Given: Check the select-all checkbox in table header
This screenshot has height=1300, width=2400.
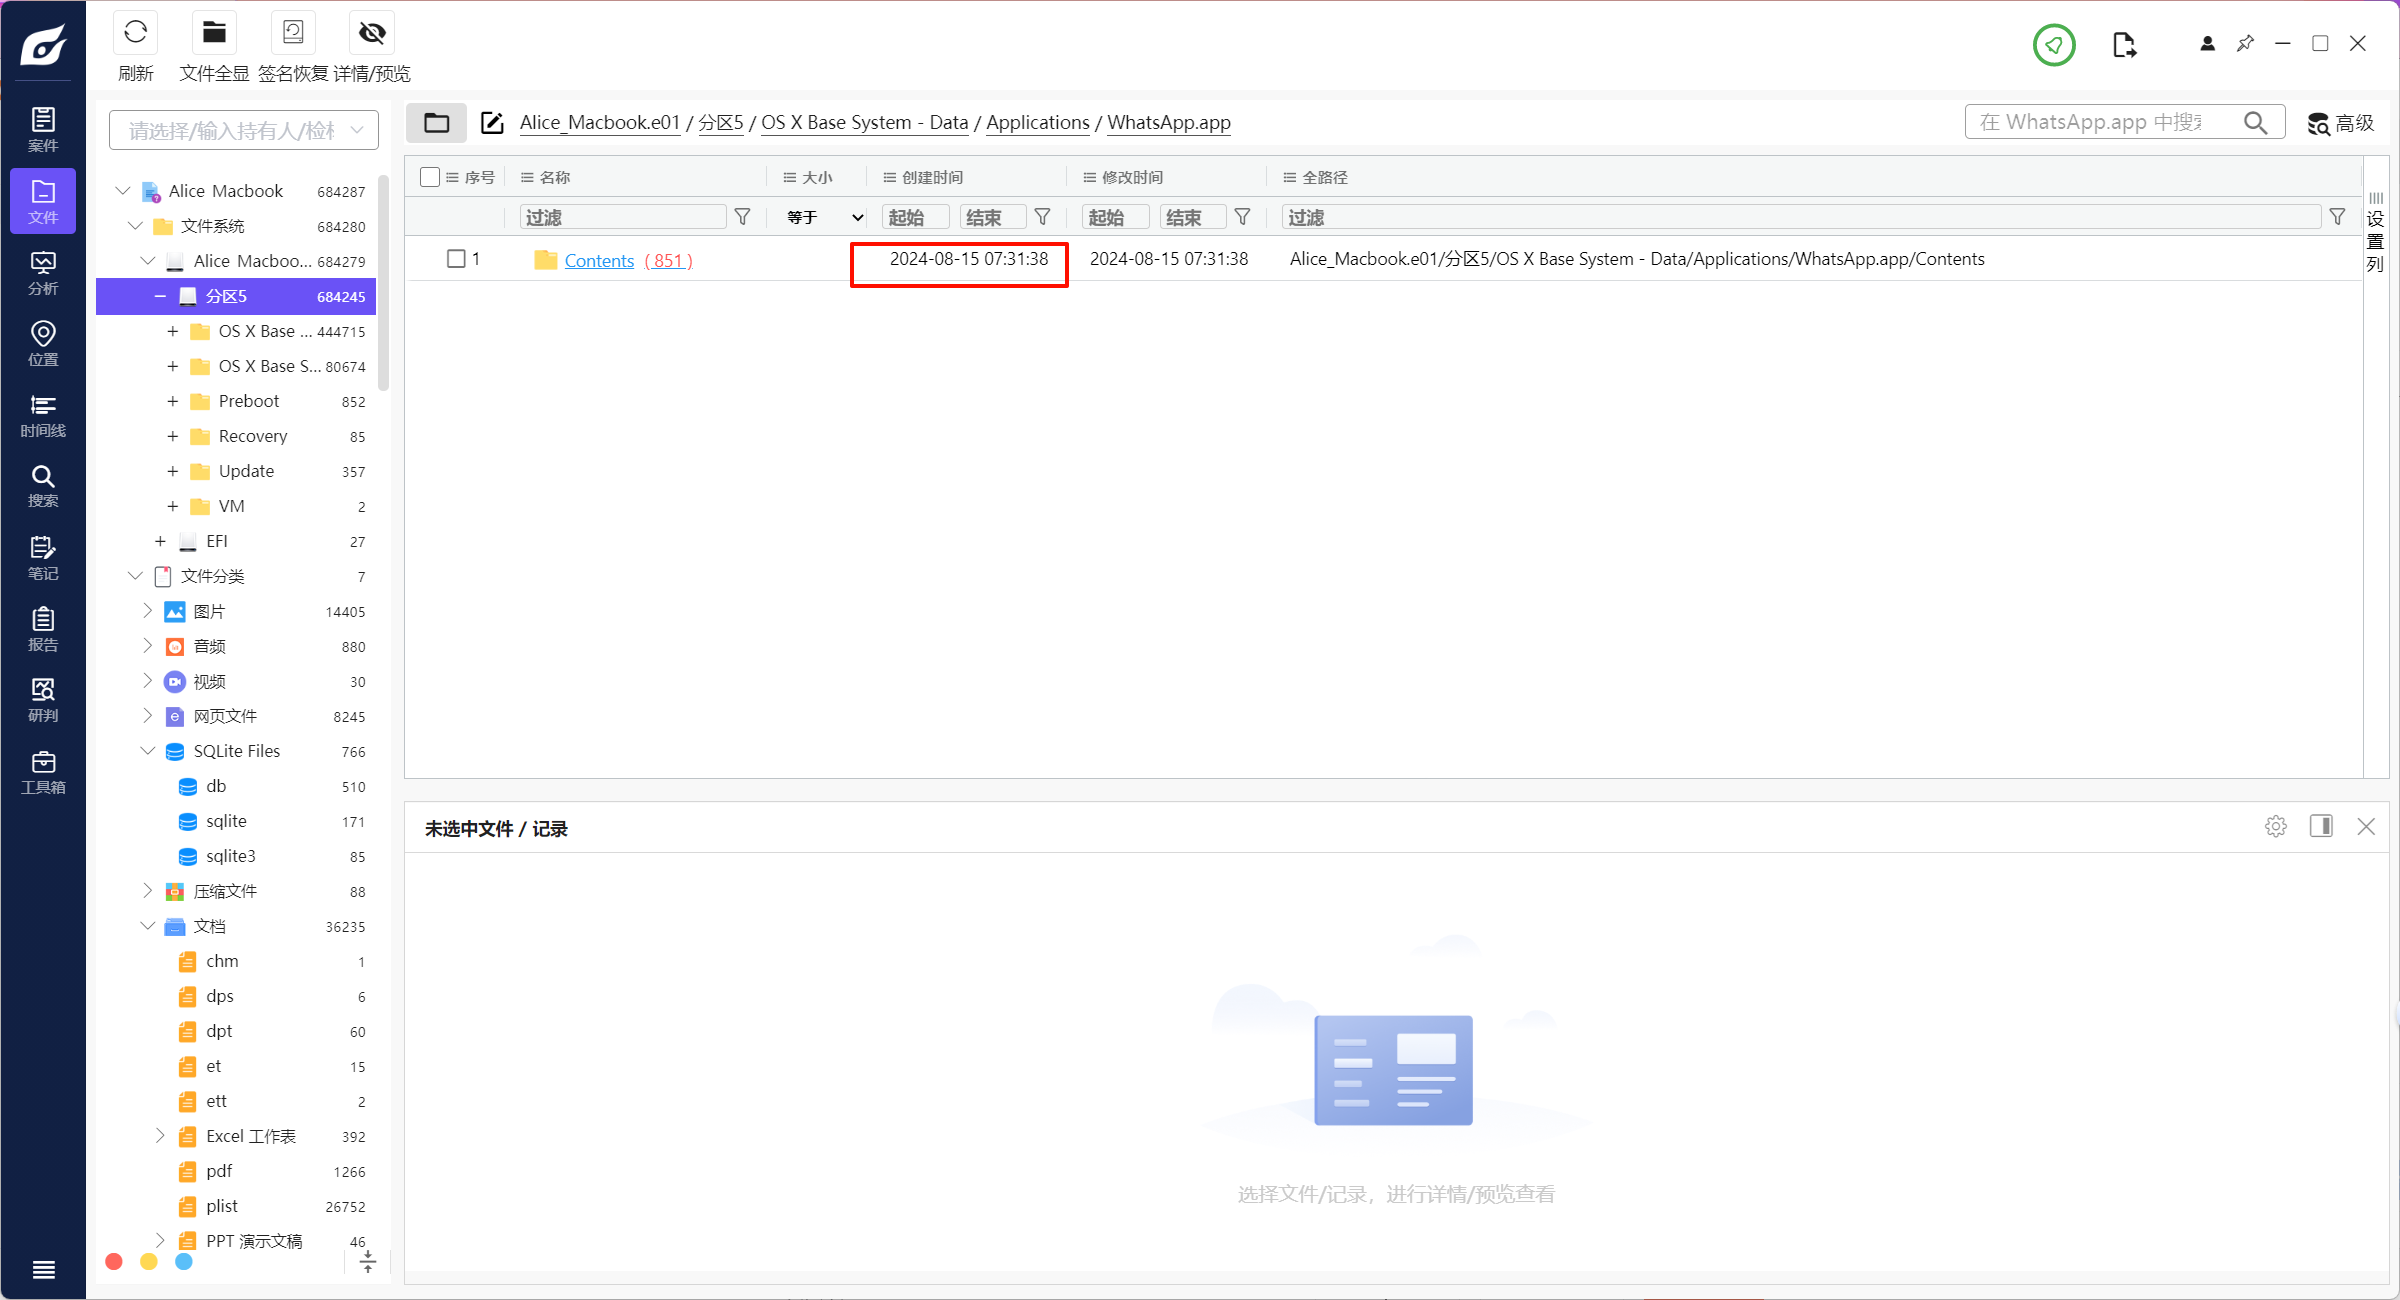Looking at the screenshot, I should pyautogui.click(x=430, y=177).
